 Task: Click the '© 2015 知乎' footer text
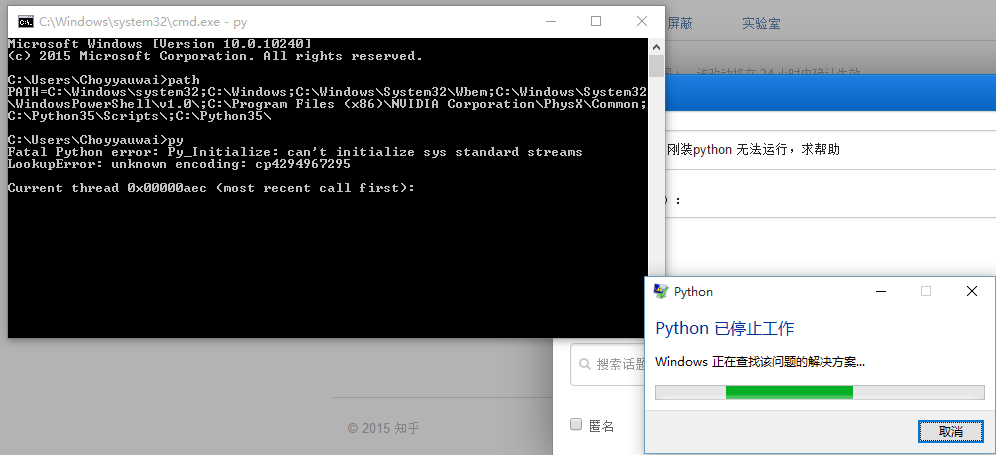(384, 428)
